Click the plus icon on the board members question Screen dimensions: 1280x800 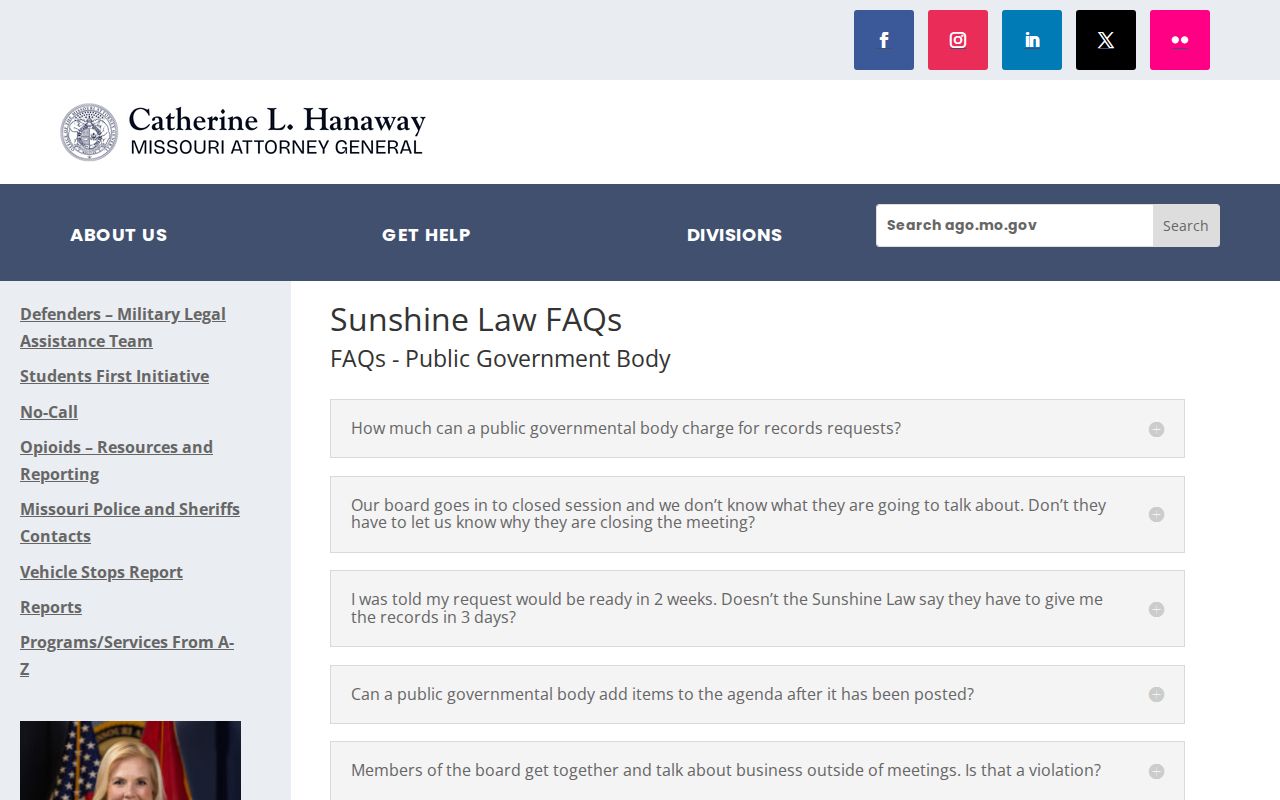1156,771
